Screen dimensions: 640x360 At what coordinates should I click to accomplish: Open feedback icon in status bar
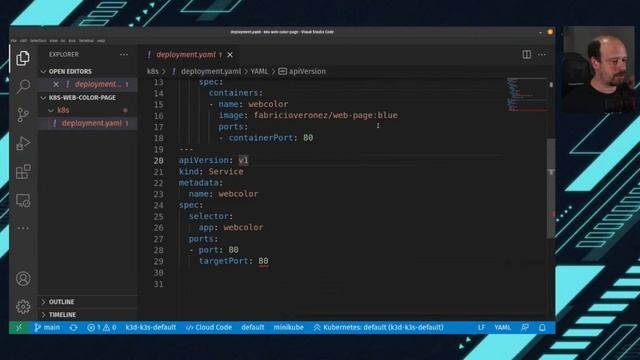click(525, 327)
